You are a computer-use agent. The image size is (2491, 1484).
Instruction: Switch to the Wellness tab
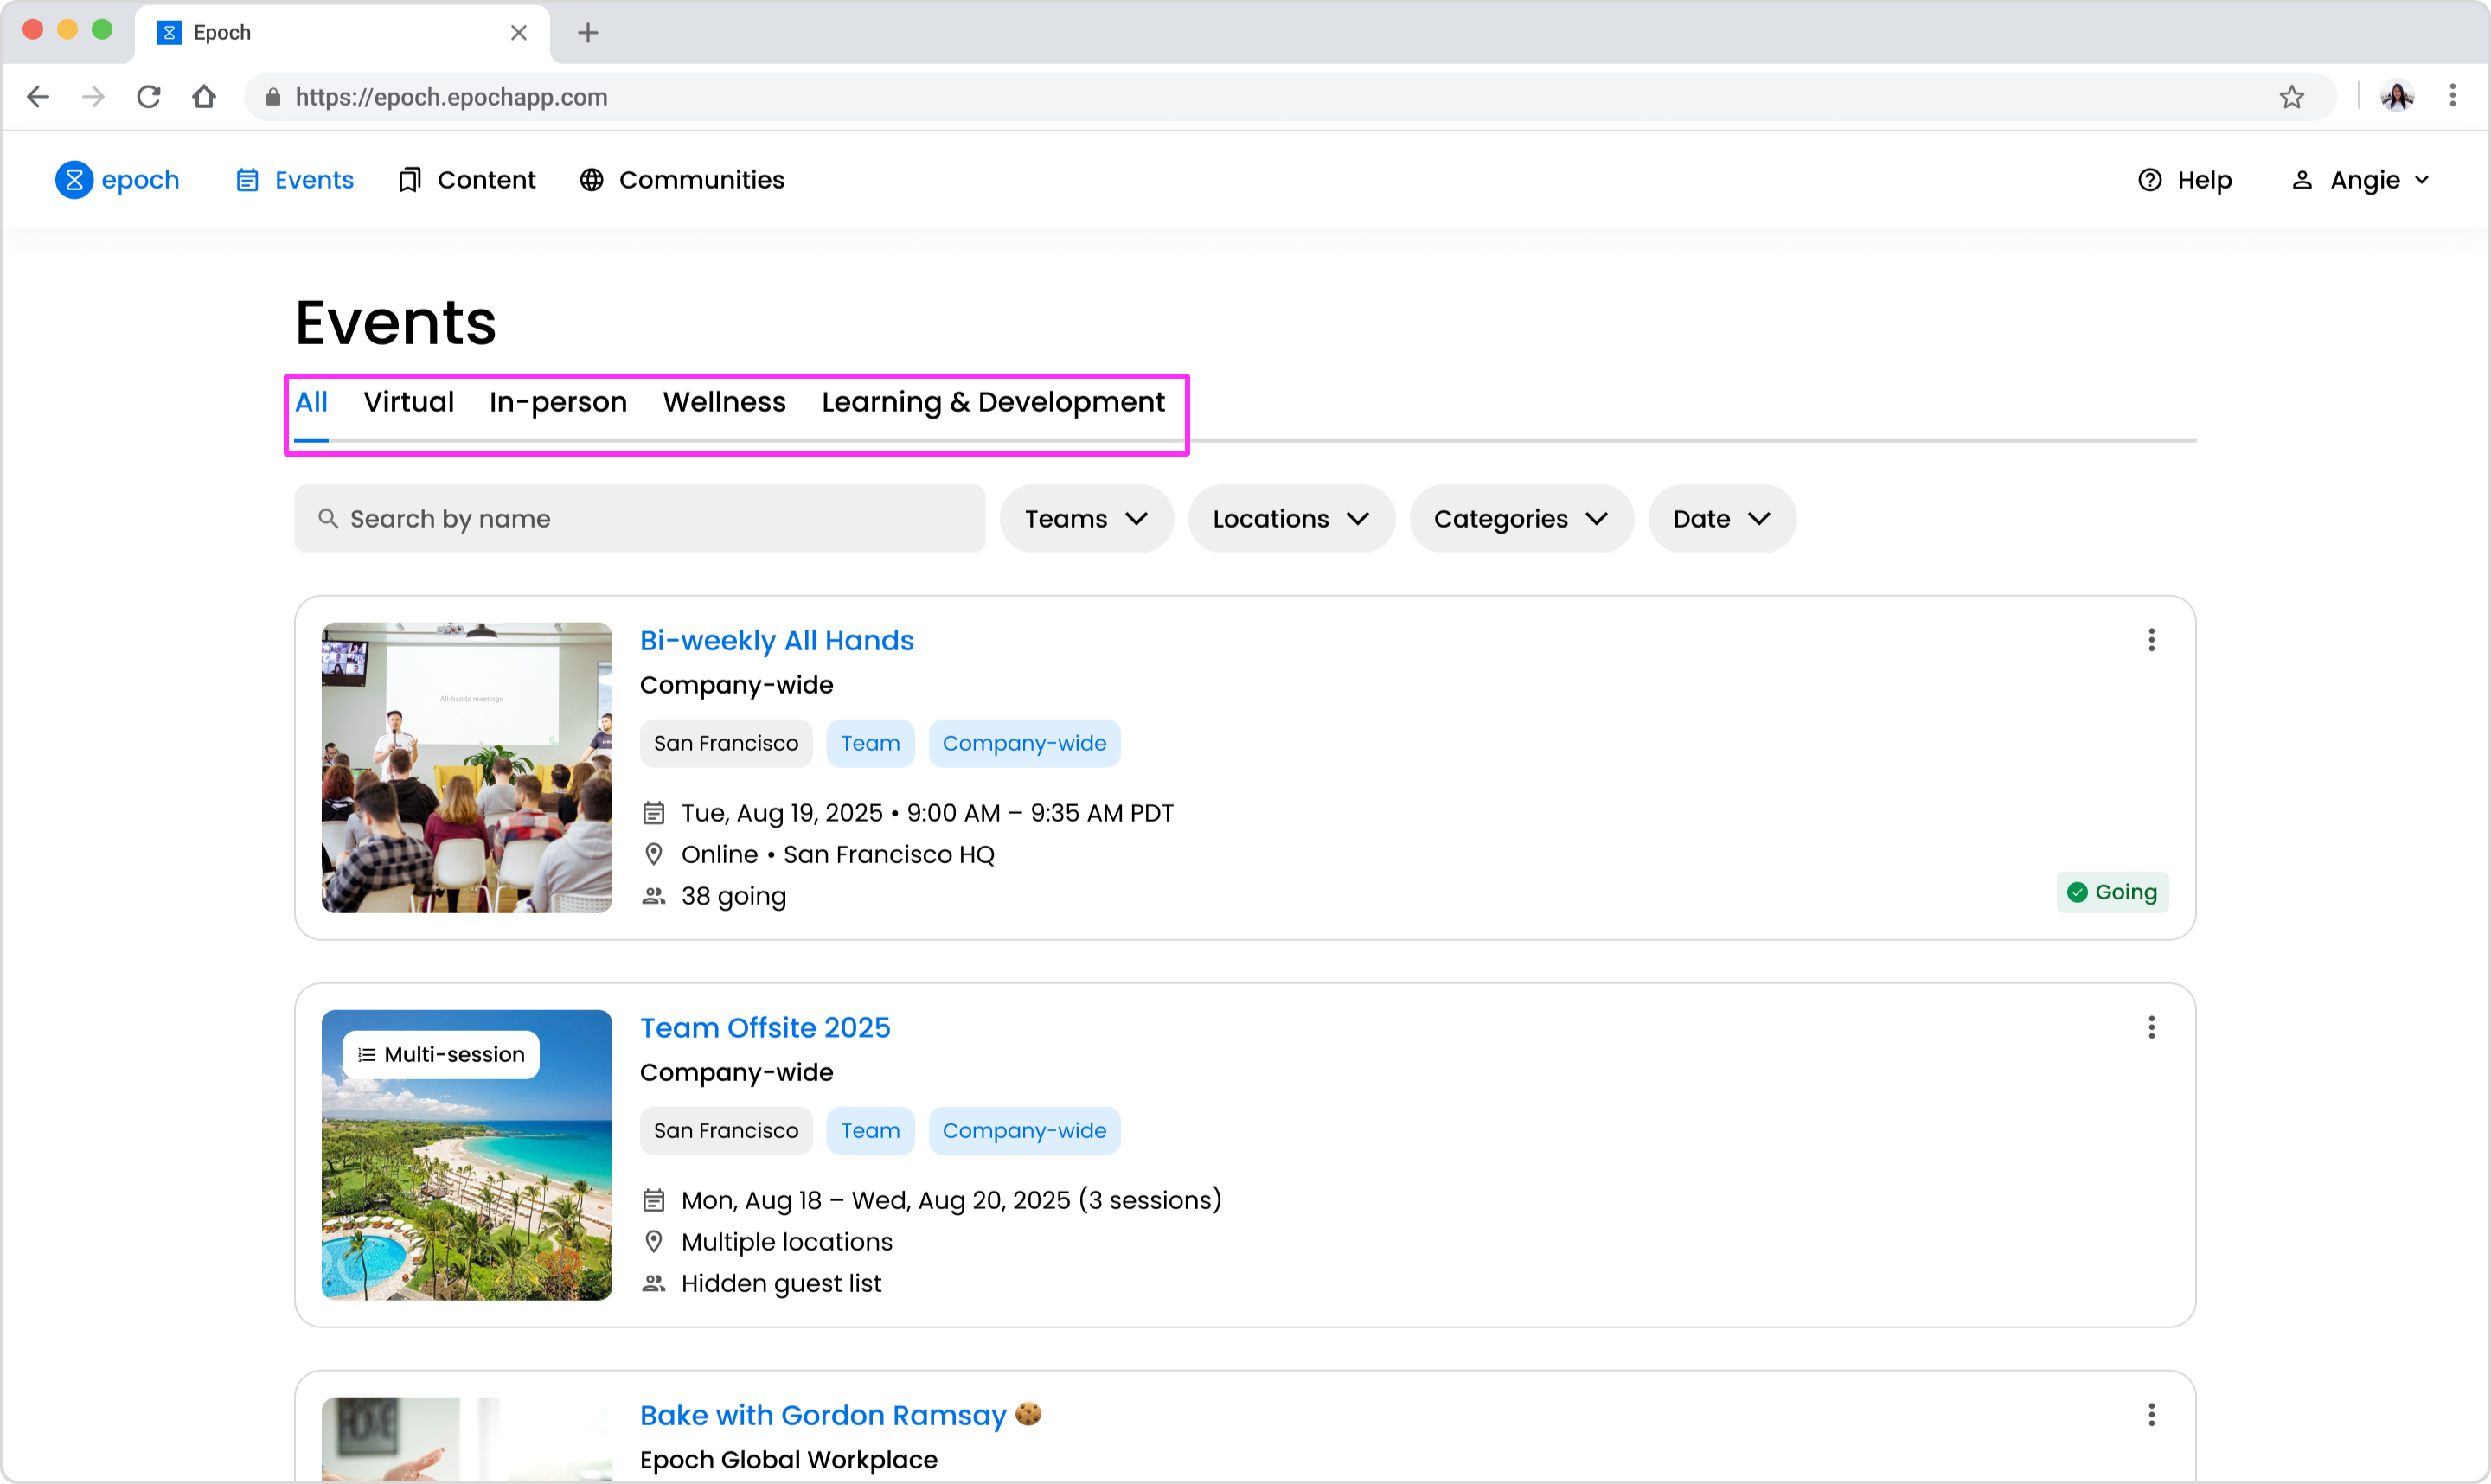[x=724, y=402]
